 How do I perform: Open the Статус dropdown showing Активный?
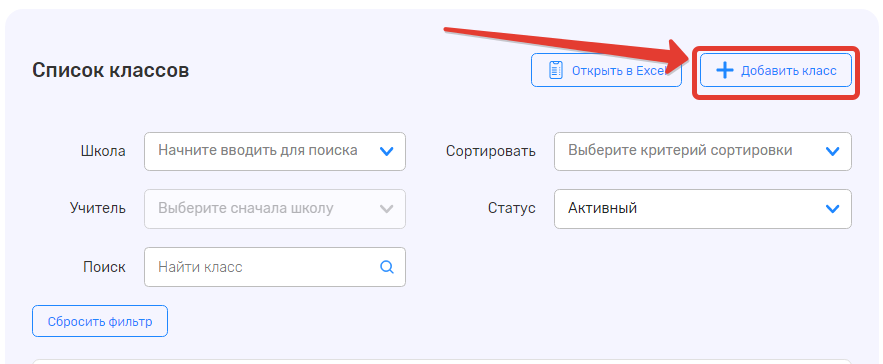click(703, 209)
